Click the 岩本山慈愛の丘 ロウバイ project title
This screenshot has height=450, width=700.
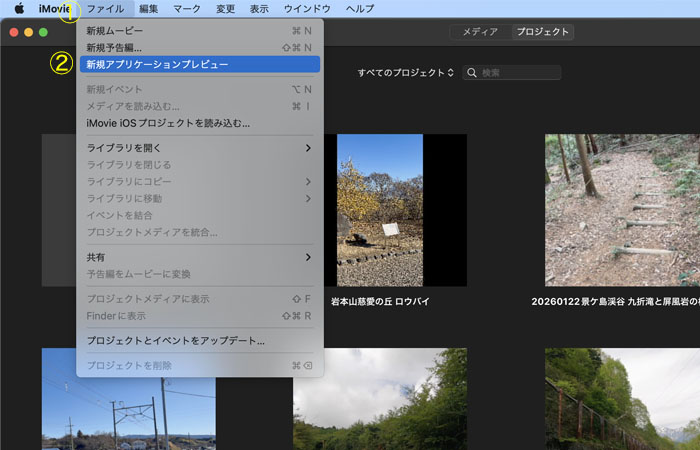[x=380, y=301]
